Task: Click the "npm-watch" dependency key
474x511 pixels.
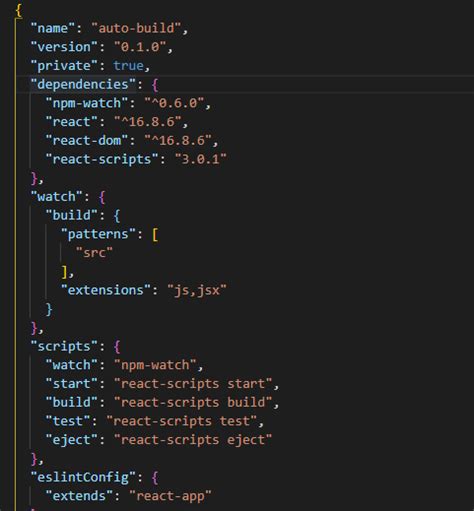Action: point(87,103)
